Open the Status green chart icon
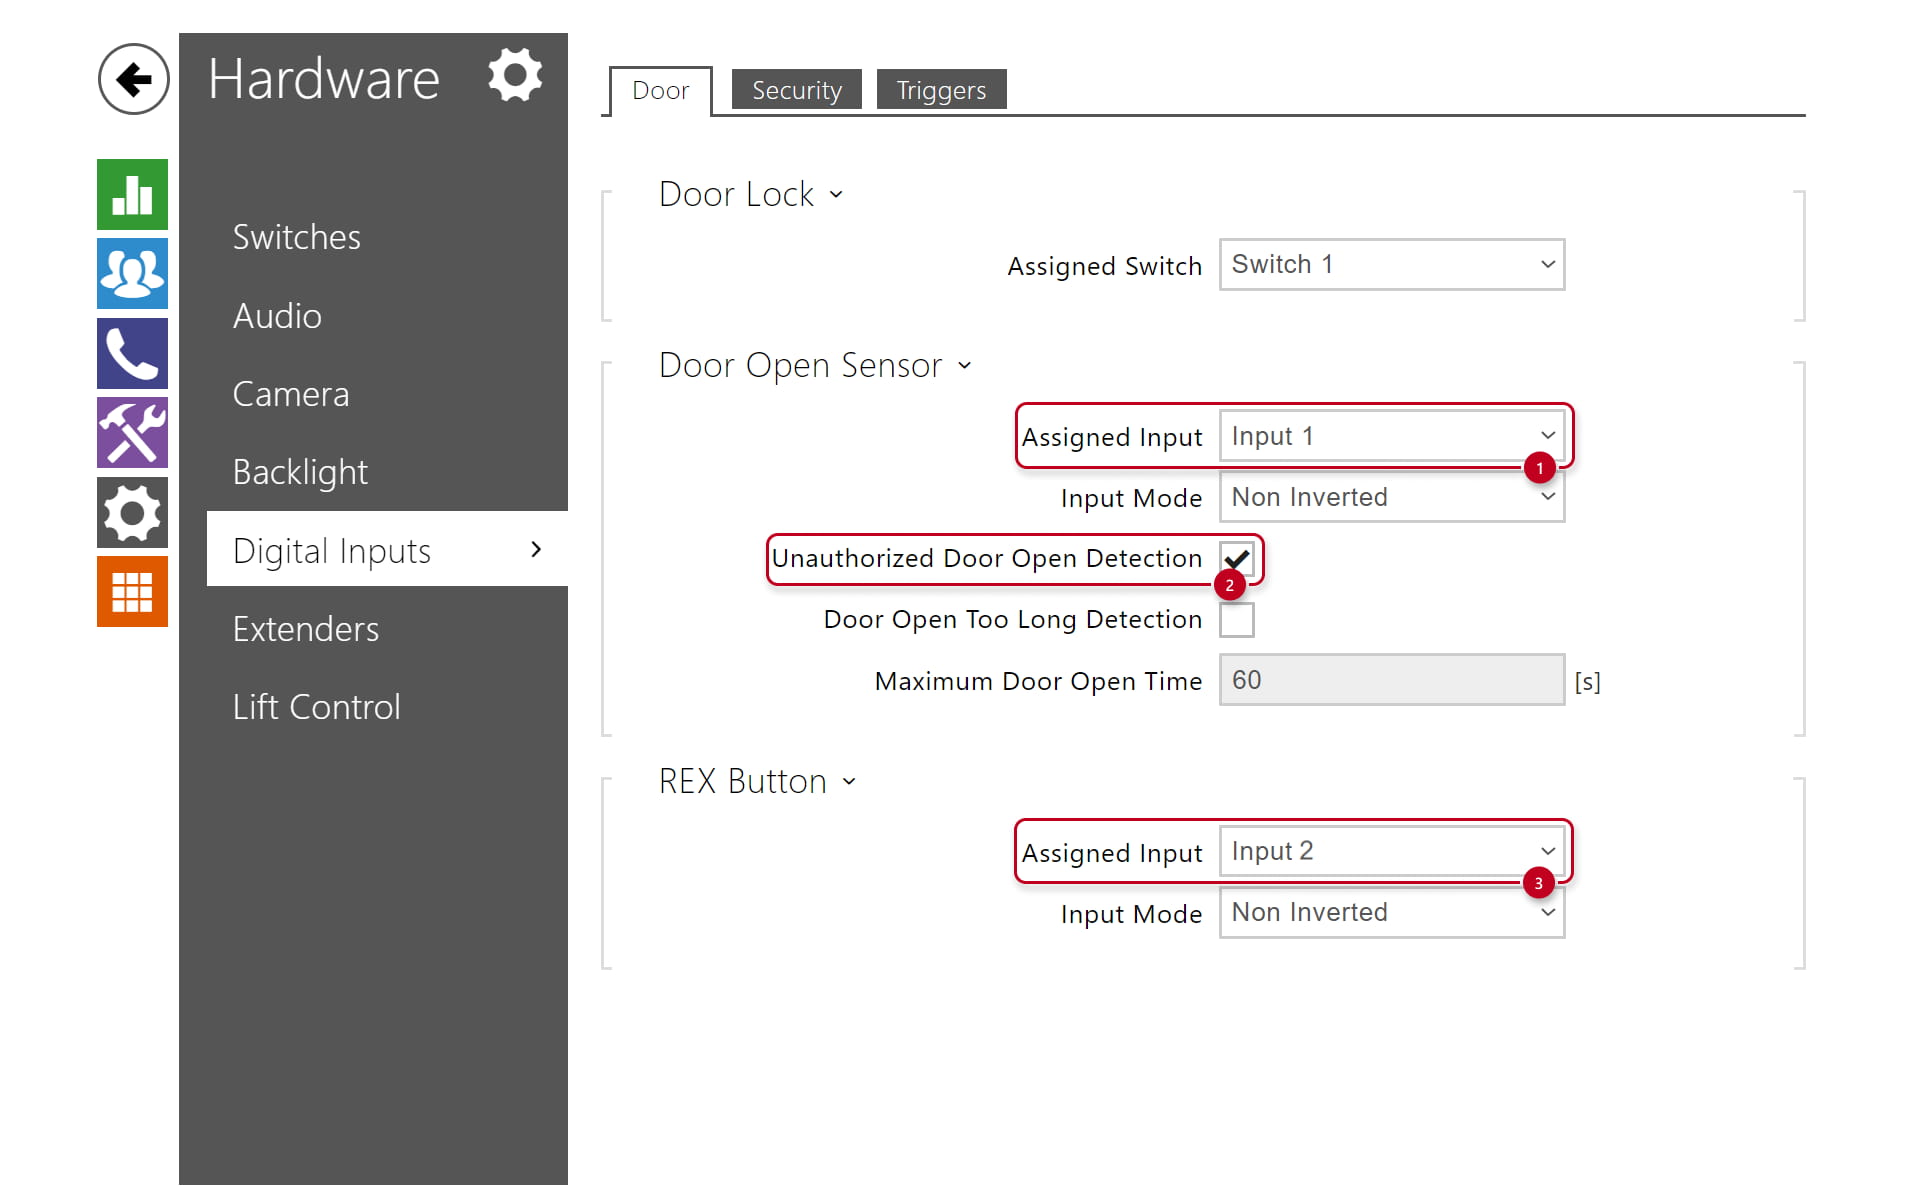The height and width of the screenshot is (1199, 1919). click(132, 194)
